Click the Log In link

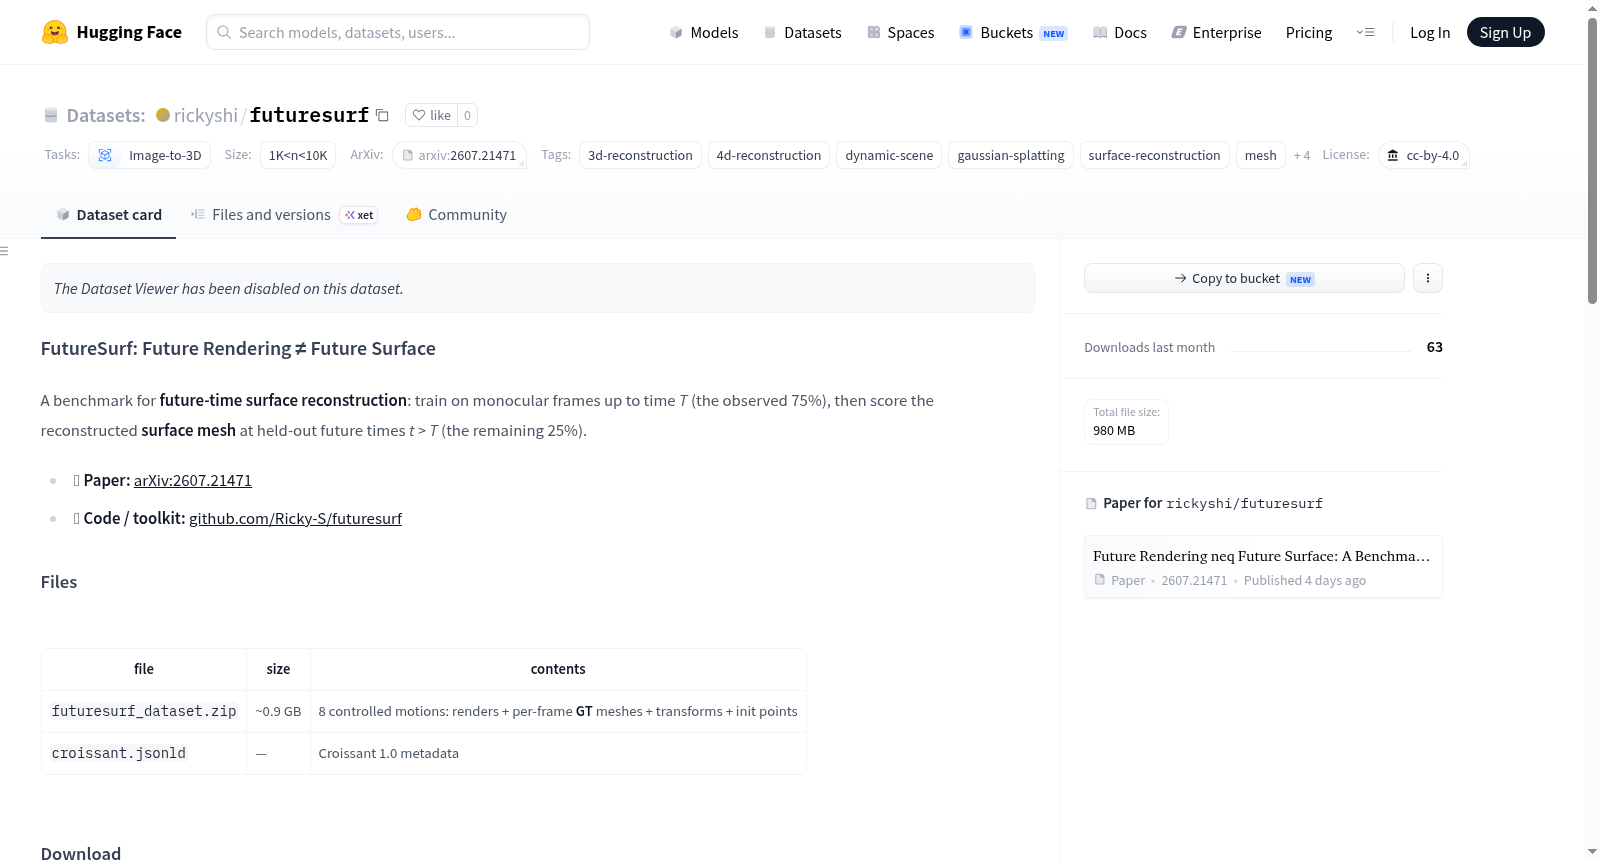[1430, 32]
